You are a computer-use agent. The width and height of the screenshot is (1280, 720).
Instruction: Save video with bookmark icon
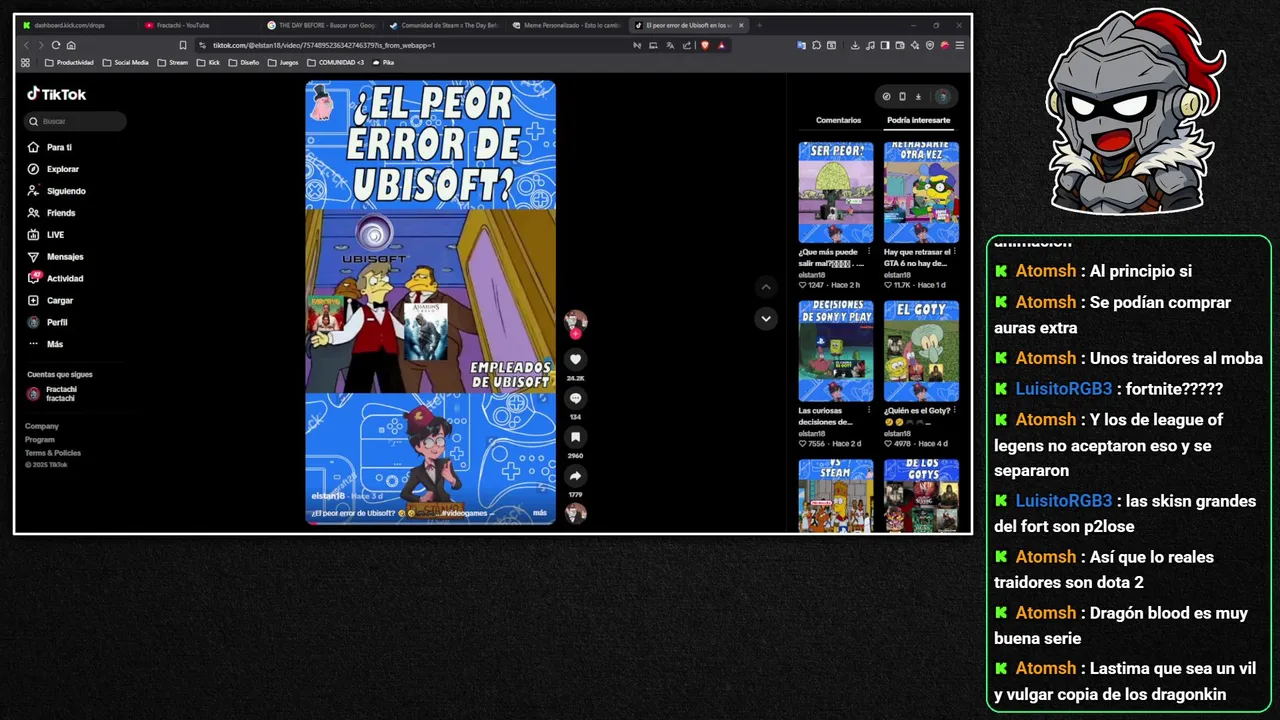(575, 437)
